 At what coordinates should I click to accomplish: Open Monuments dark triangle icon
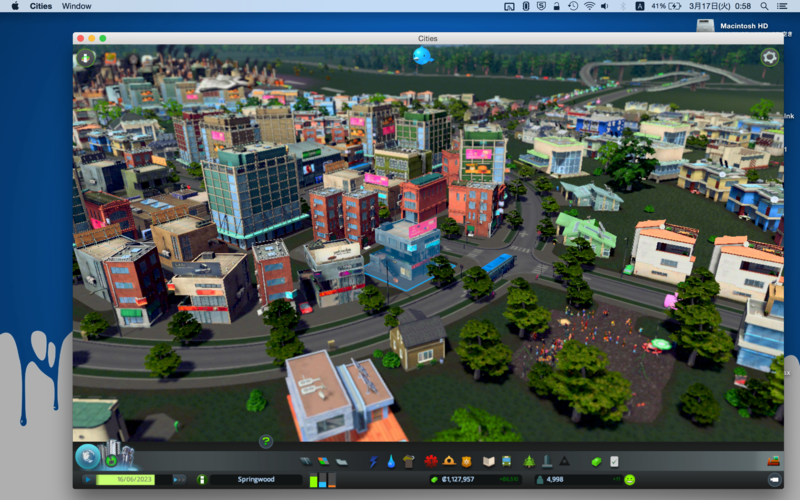(564, 461)
